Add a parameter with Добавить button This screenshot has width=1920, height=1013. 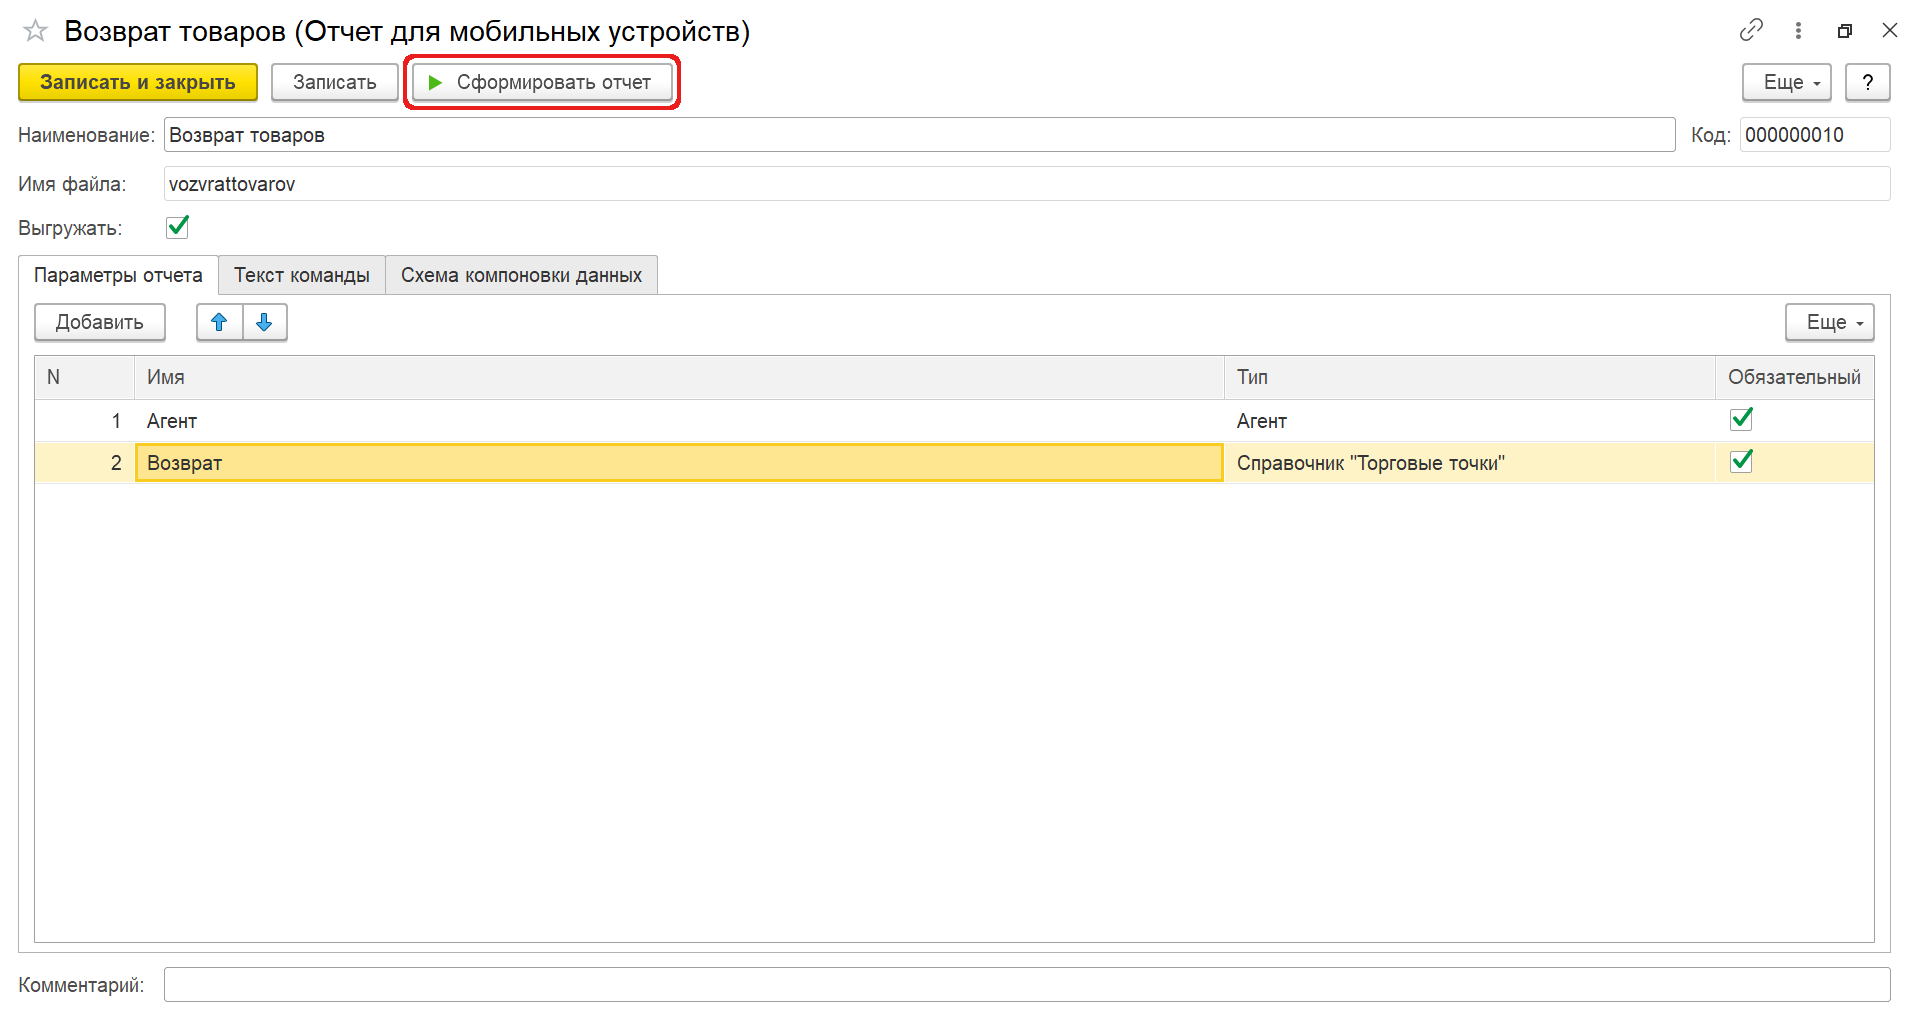click(x=100, y=322)
